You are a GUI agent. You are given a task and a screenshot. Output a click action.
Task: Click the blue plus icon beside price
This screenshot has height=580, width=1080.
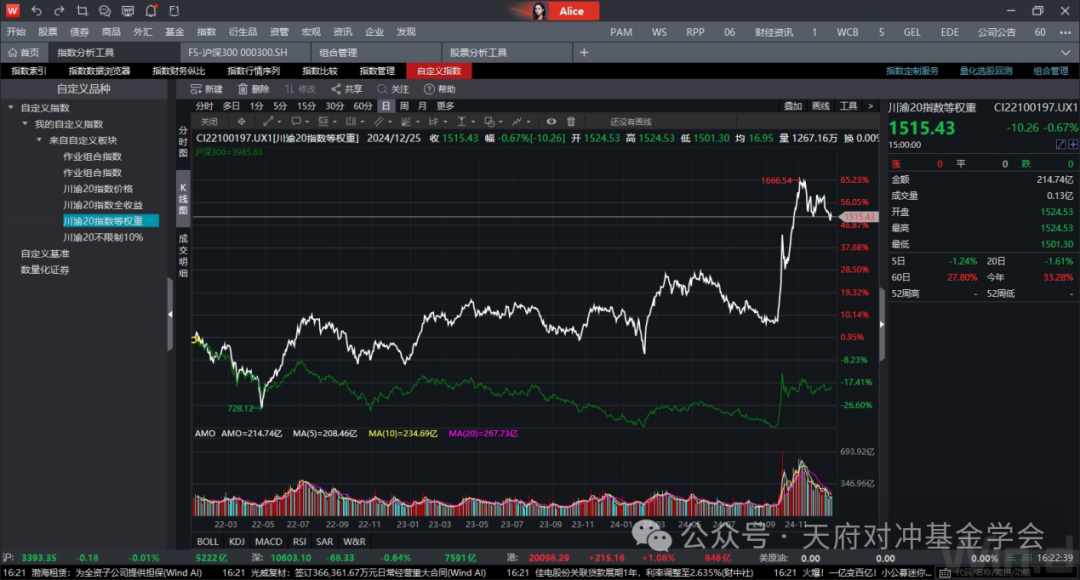(1073, 145)
